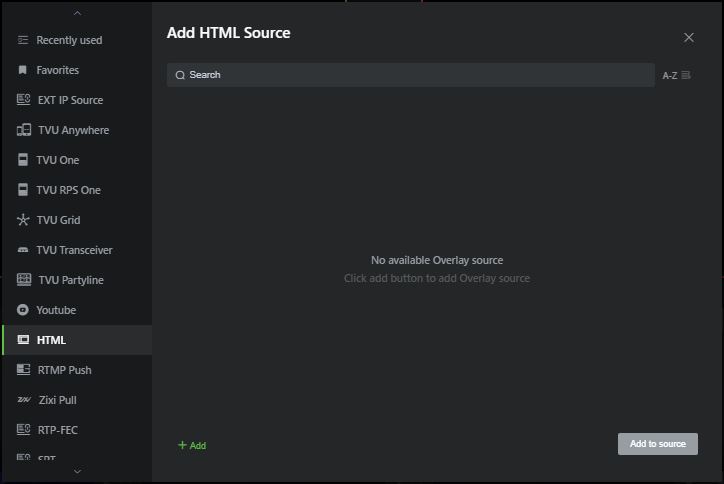The width and height of the screenshot is (724, 484).
Task: Click the Add to source button
Action: coord(658,444)
